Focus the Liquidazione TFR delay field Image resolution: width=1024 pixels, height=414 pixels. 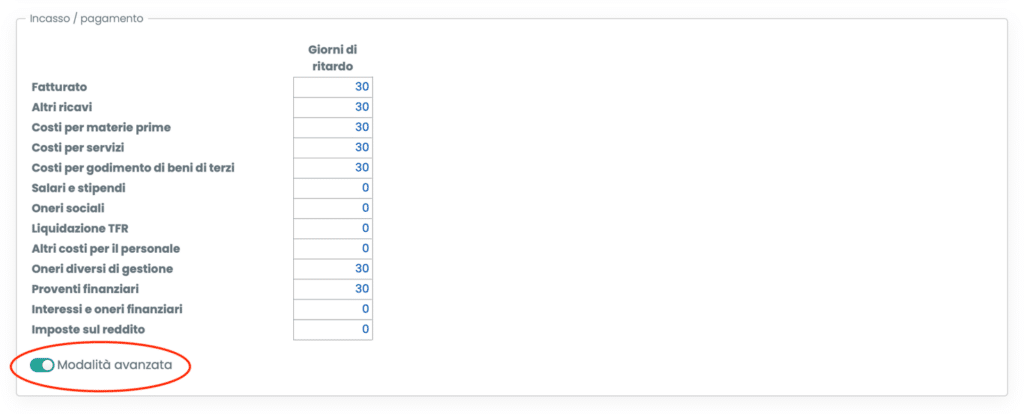(x=332, y=228)
